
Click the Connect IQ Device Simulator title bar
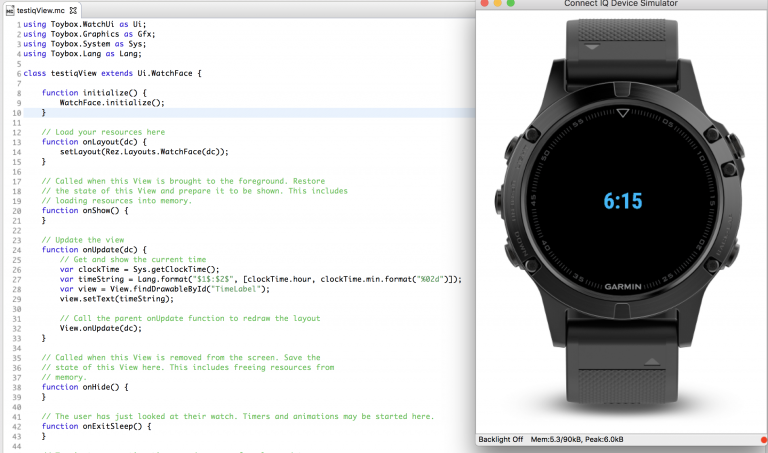[621, 3]
